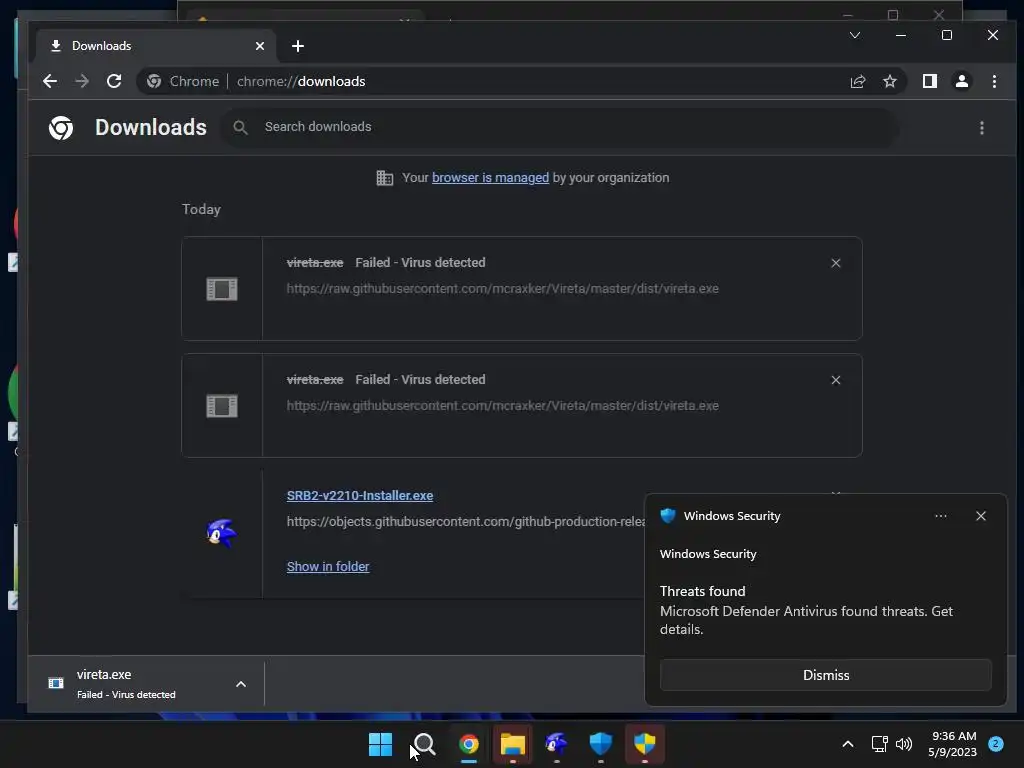Open the Windows Start menu
This screenshot has width=1024, height=768.
(x=380, y=744)
